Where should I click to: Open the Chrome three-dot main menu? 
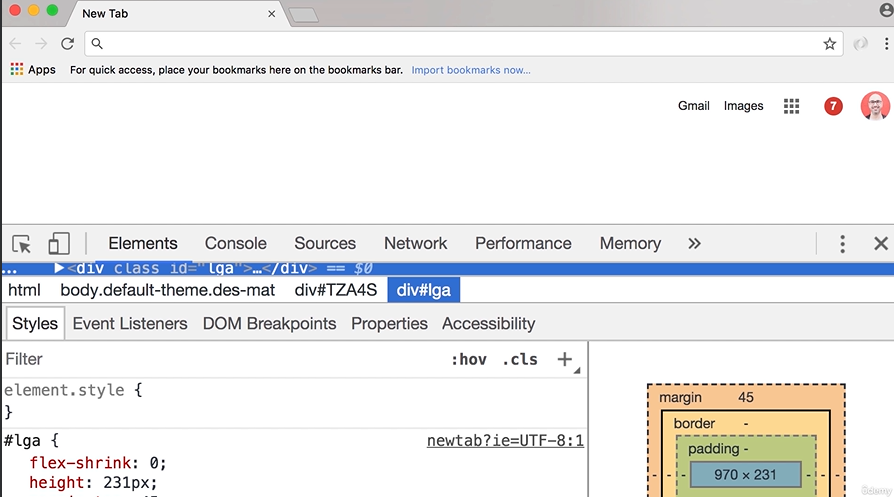(x=886, y=44)
